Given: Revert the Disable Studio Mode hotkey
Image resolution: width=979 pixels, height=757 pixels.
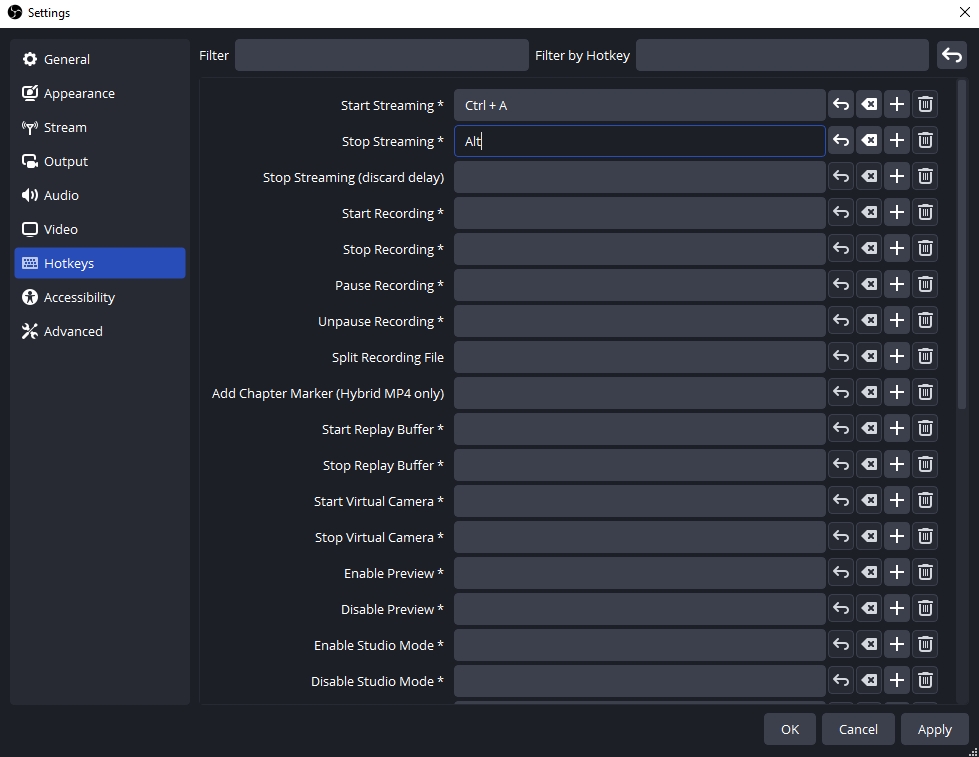Looking at the screenshot, I should pyautogui.click(x=841, y=681).
